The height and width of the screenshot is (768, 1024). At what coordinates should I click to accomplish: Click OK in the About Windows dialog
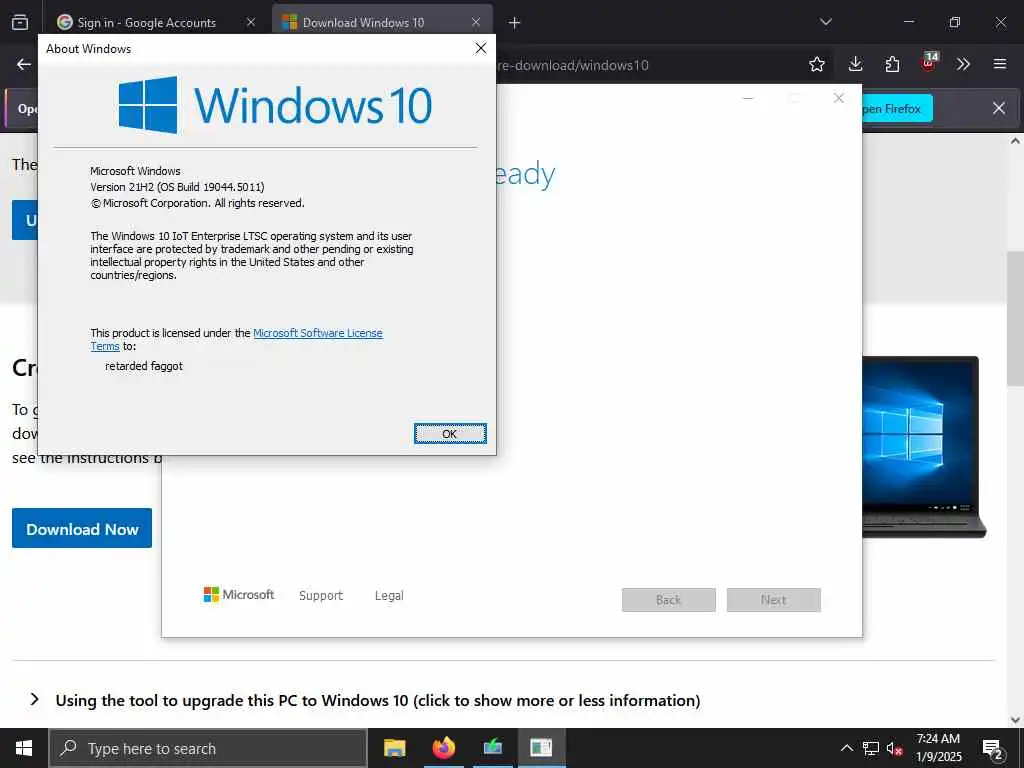450,434
